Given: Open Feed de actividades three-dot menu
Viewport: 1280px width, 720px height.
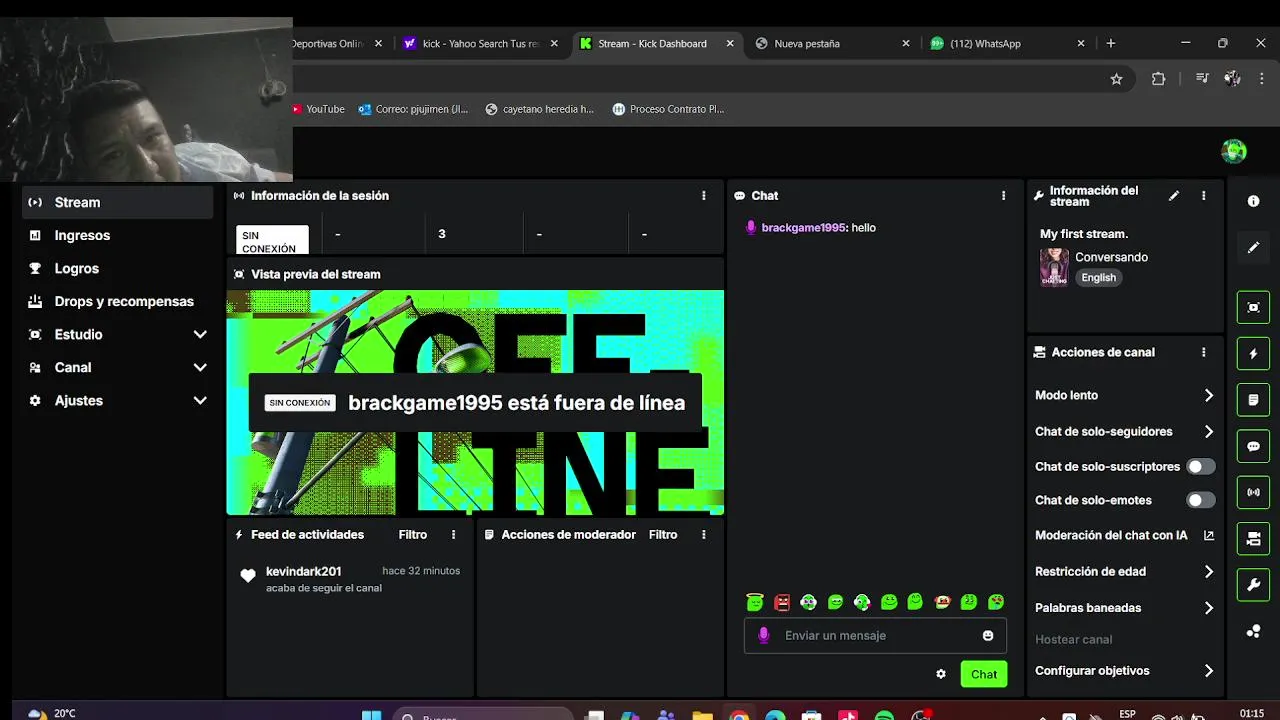Looking at the screenshot, I should [453, 535].
